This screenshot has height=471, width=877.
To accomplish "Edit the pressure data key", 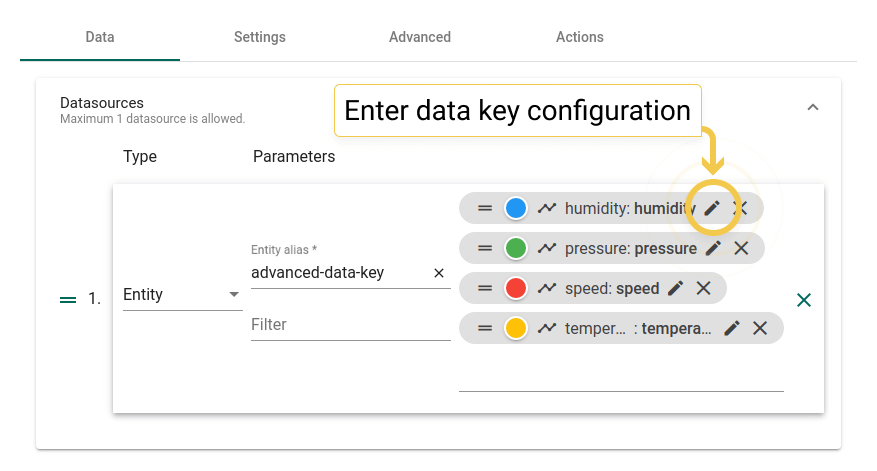I will 713,248.
